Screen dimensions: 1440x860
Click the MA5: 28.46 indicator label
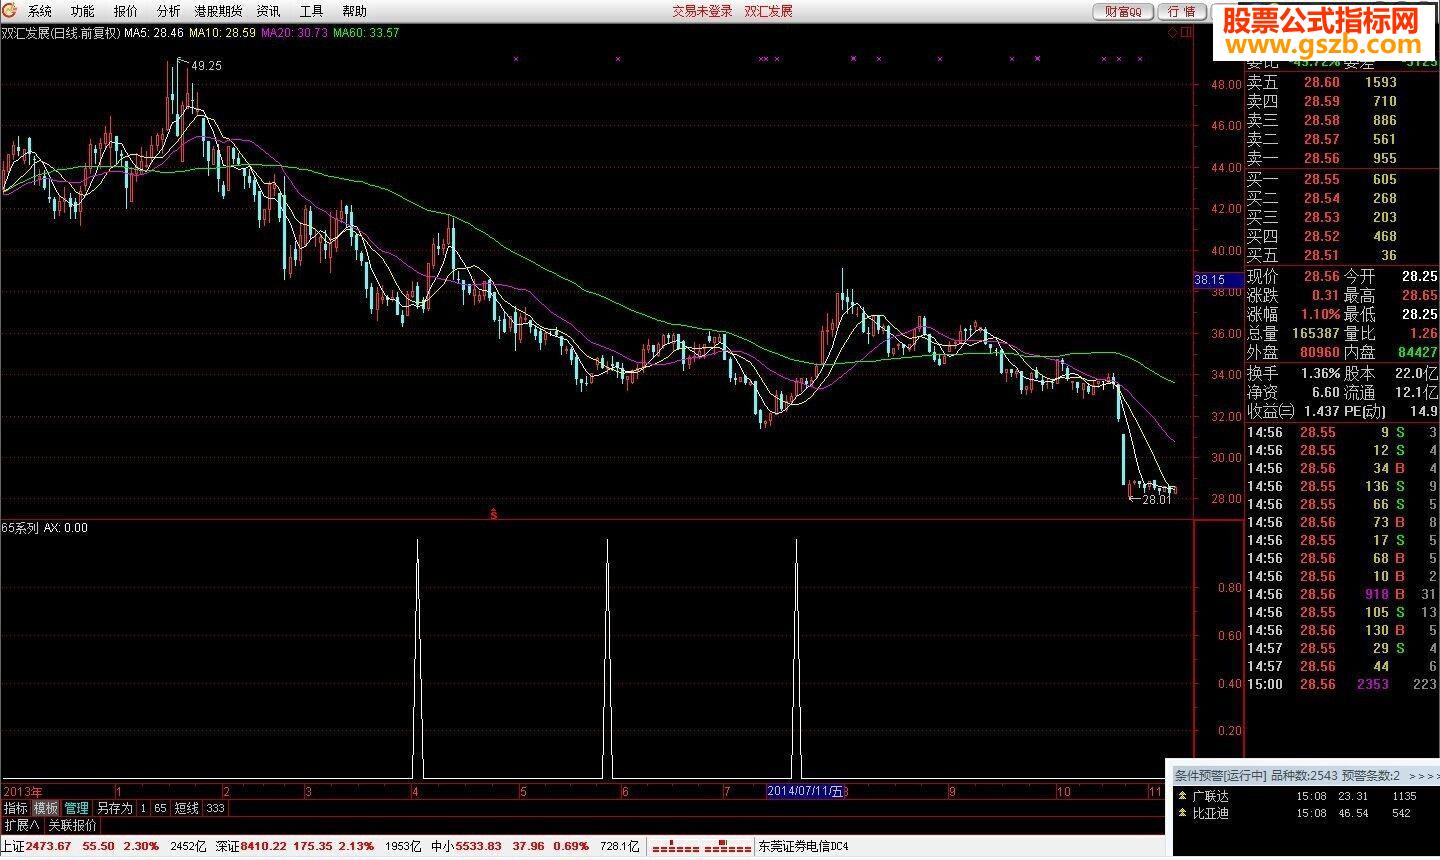coord(153,33)
